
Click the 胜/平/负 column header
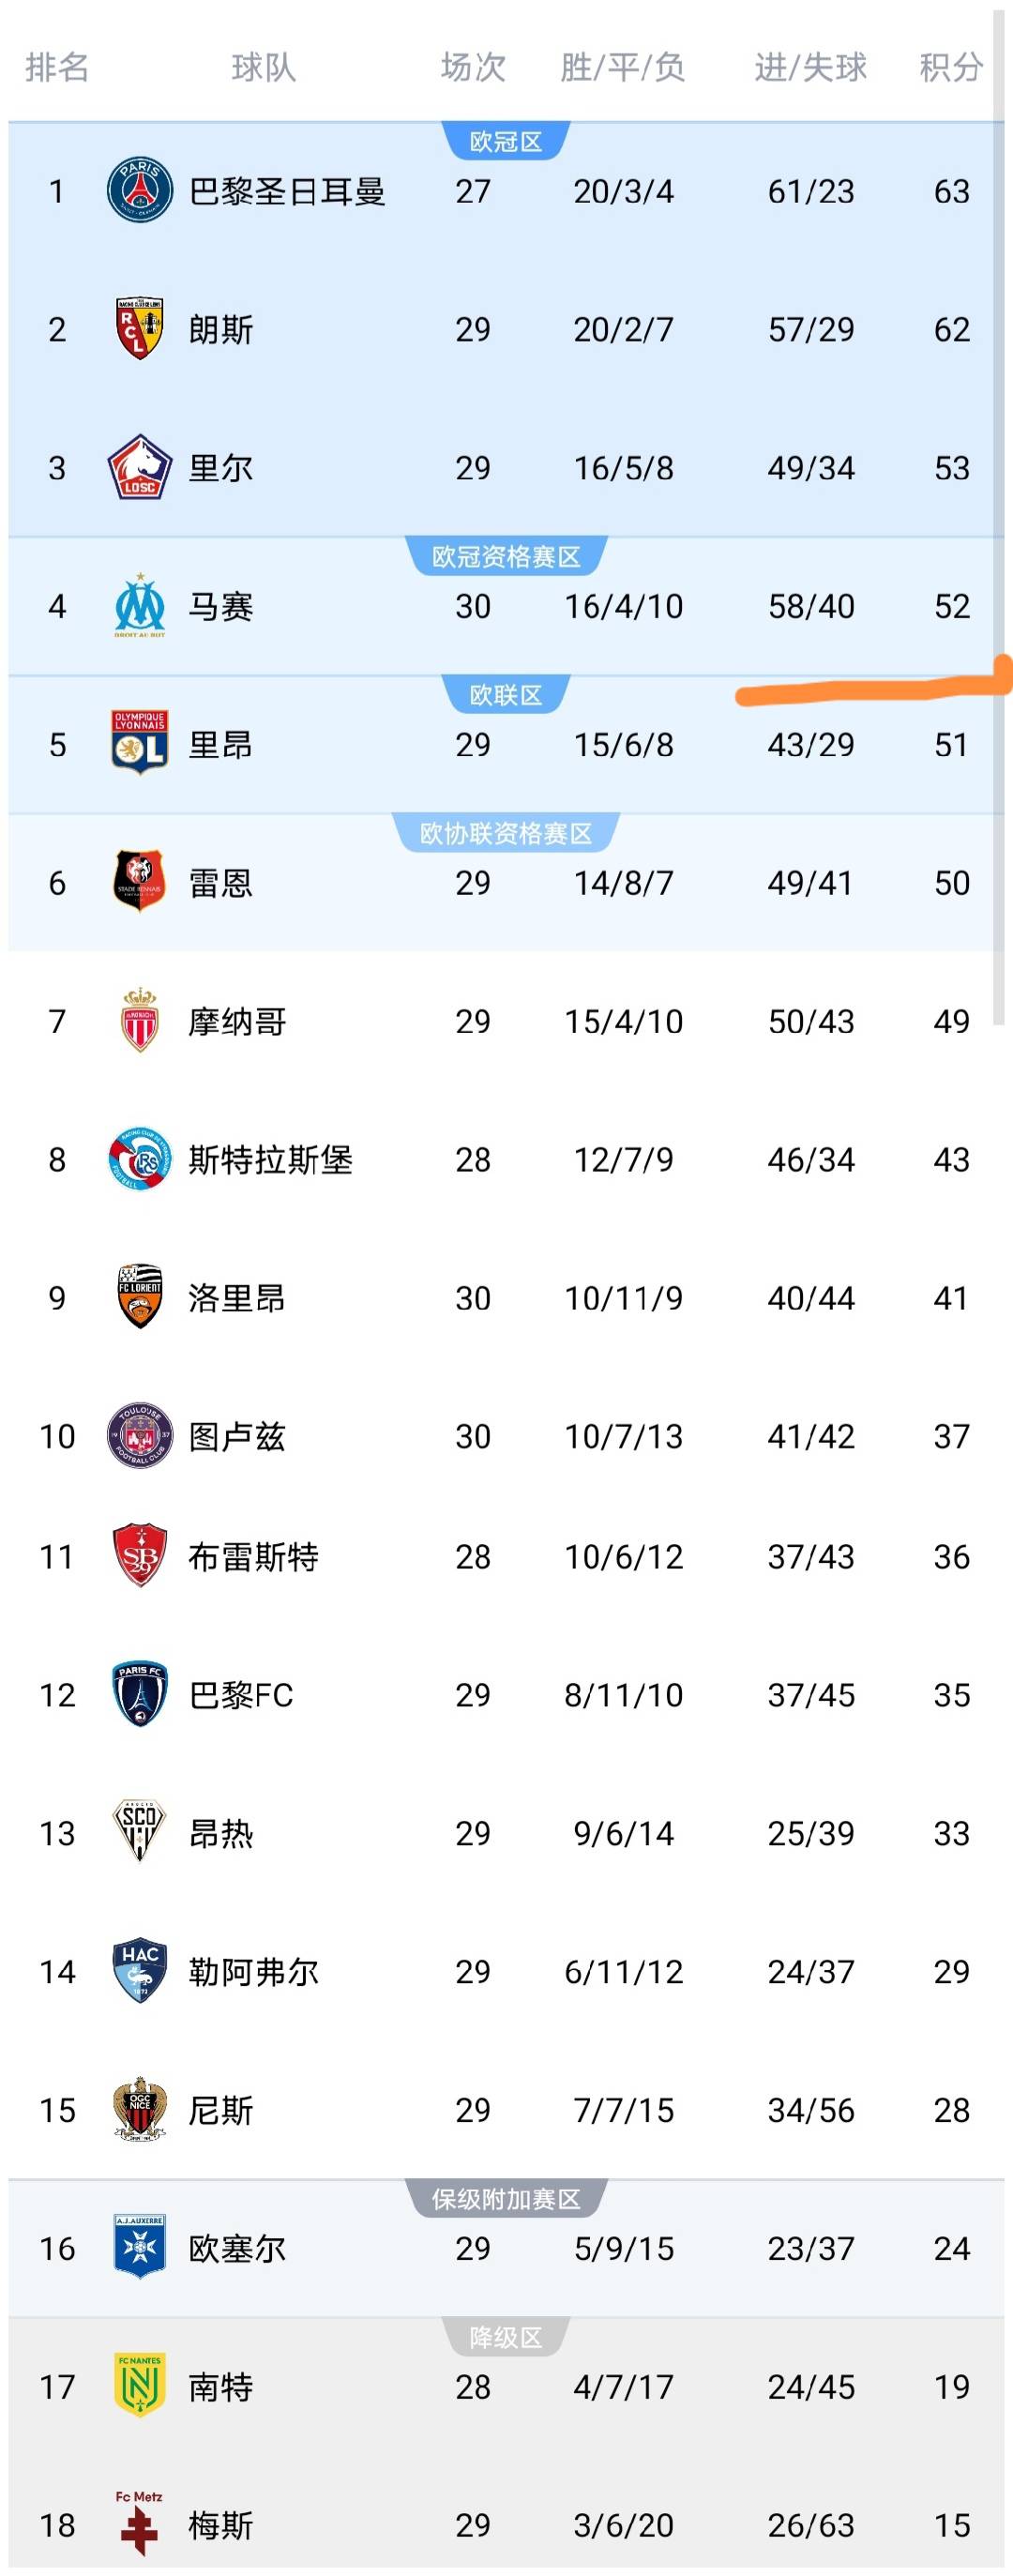(622, 68)
